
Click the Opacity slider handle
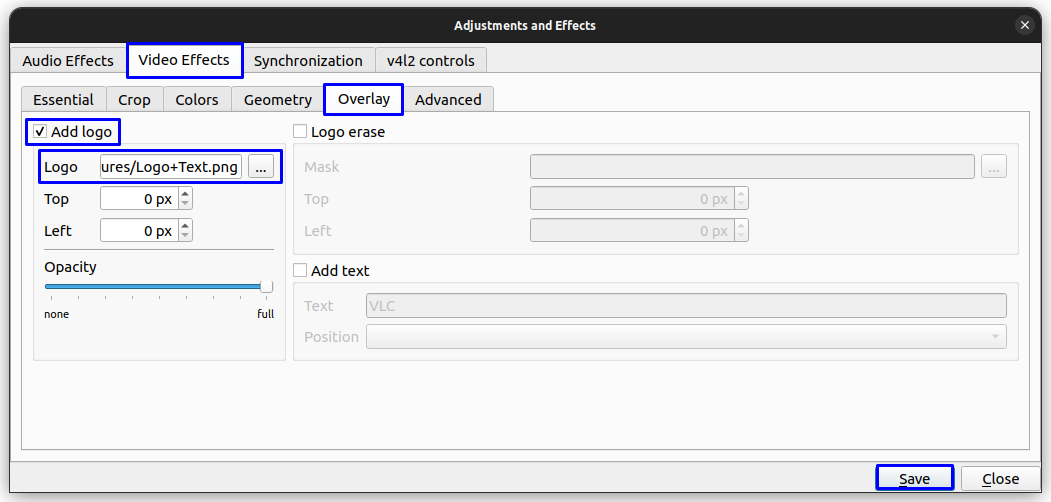(266, 287)
